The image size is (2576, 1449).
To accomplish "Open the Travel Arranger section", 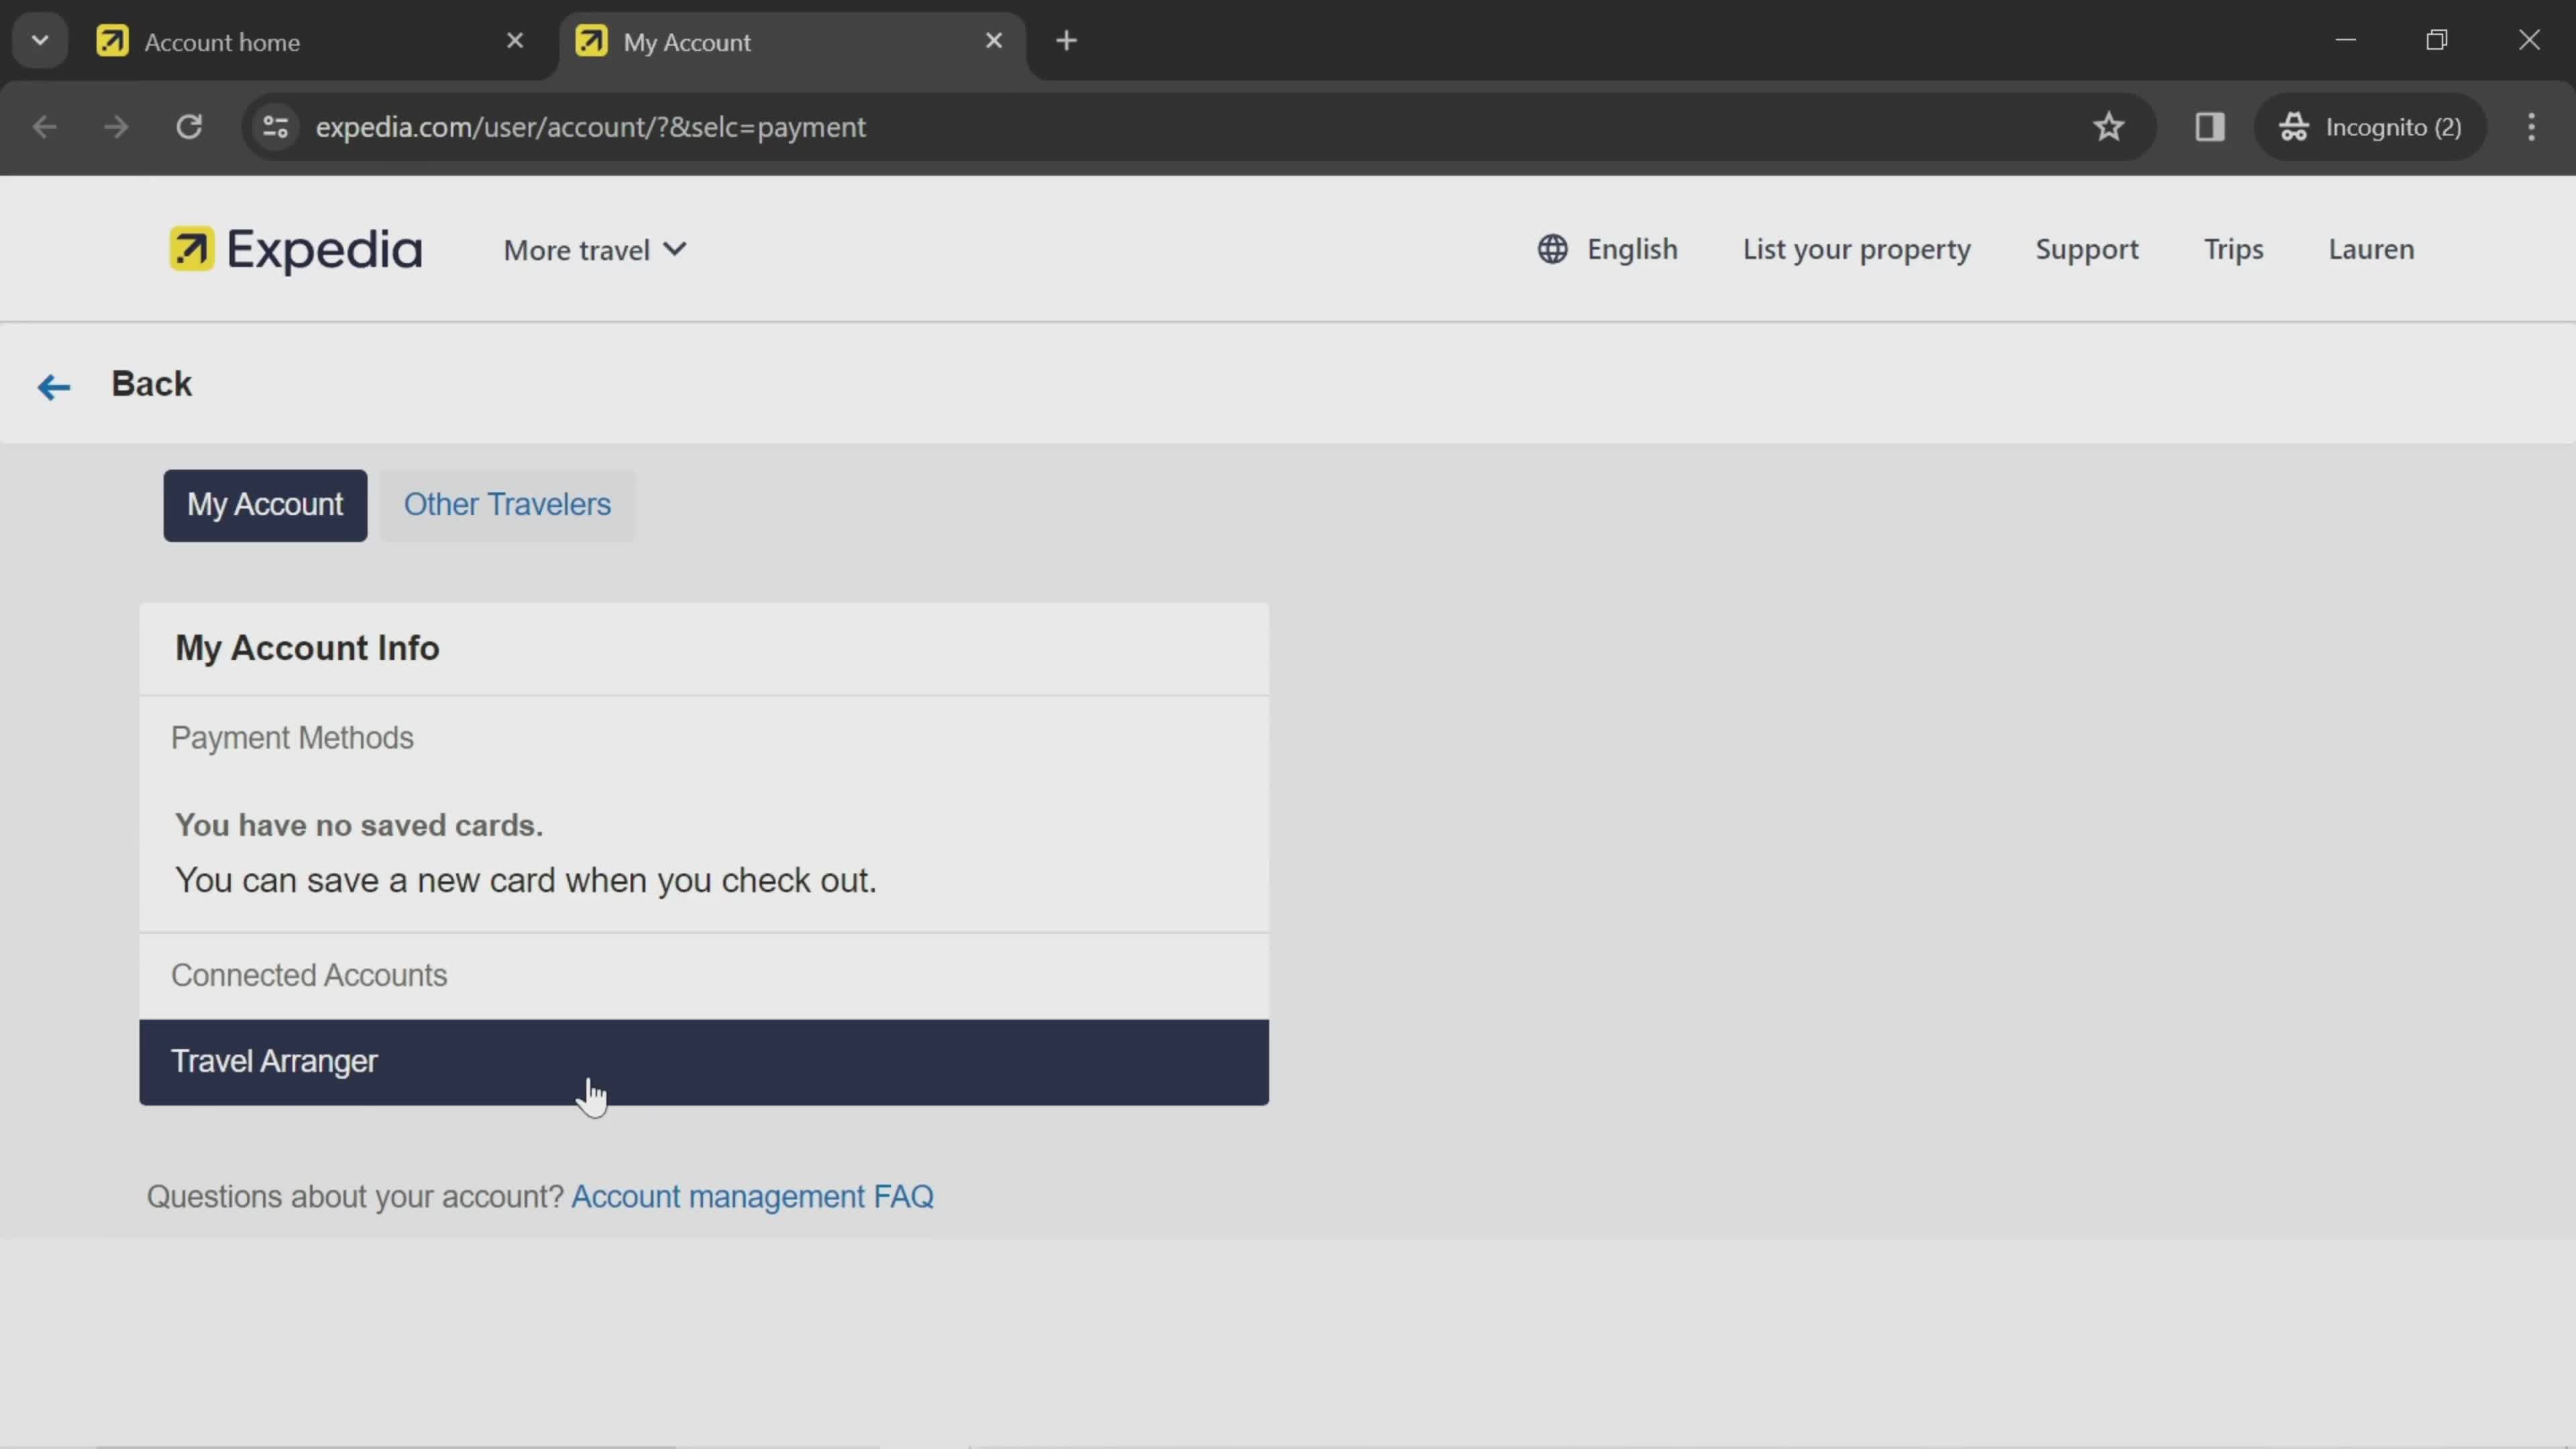I will coord(704,1062).
